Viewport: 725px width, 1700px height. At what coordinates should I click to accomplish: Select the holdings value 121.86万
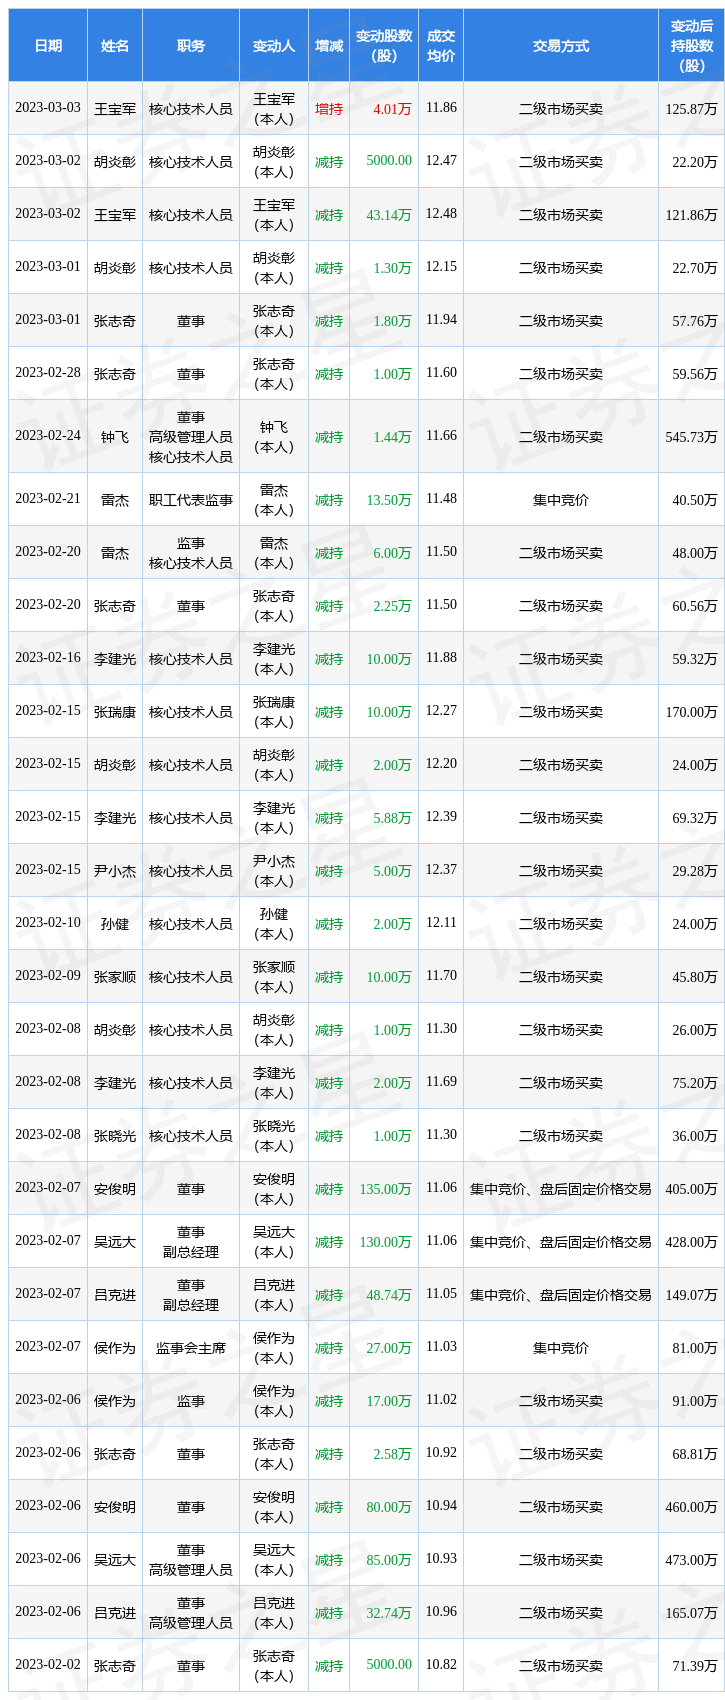692,214
